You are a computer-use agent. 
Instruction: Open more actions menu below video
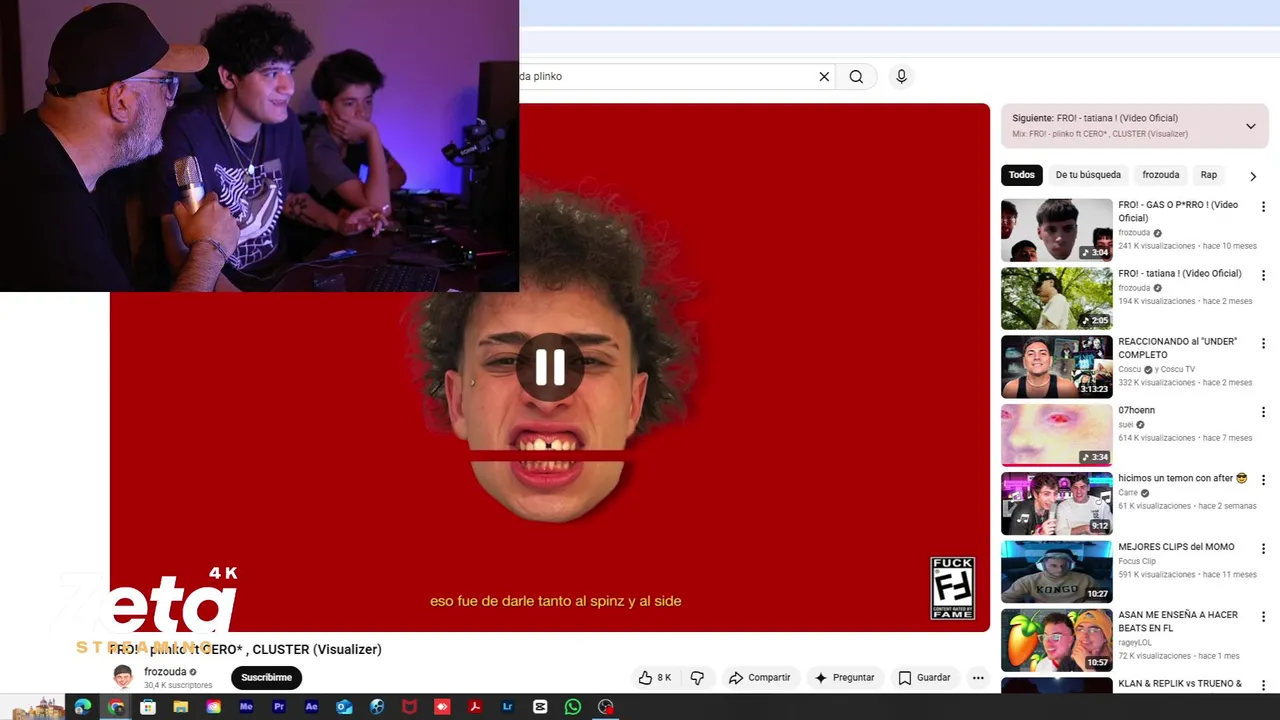click(978, 677)
